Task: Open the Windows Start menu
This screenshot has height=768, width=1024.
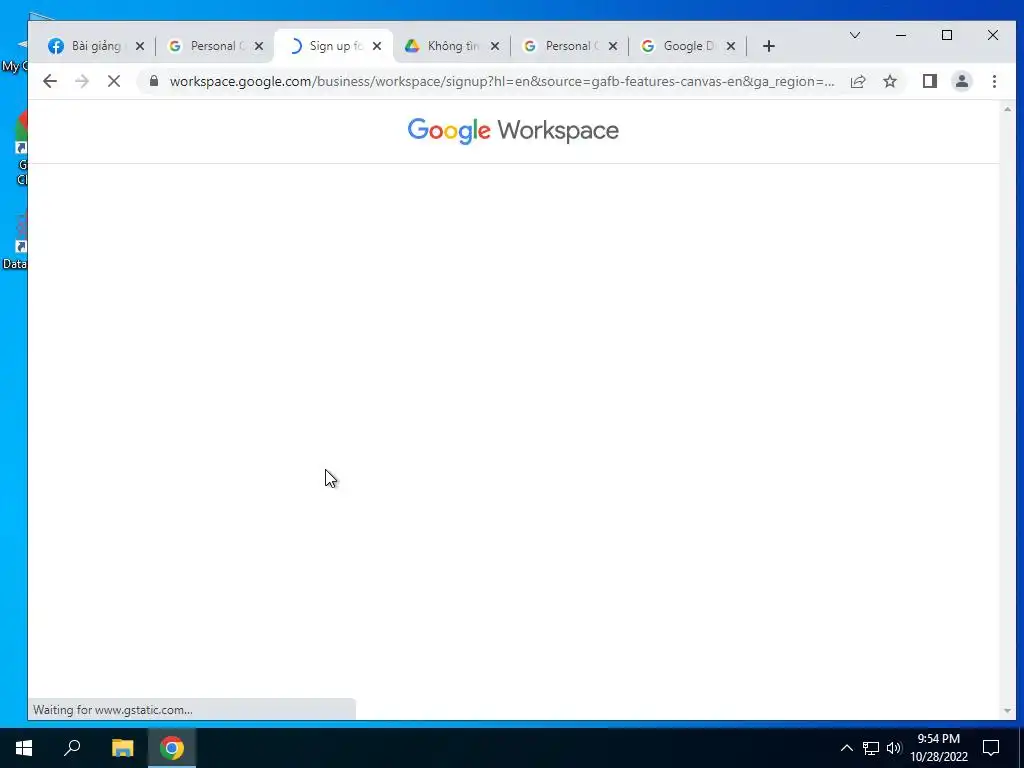Action: 24,748
